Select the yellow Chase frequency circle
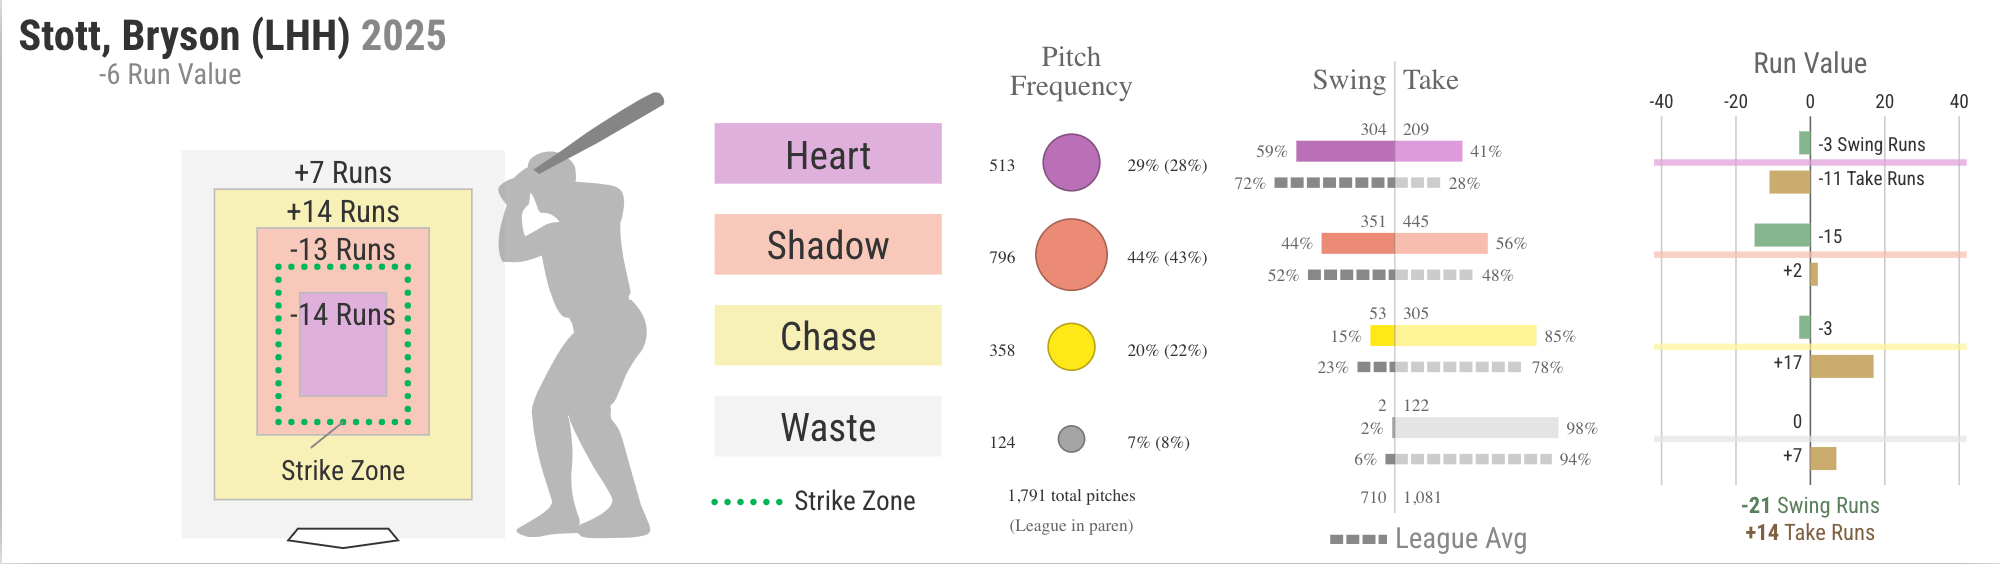The width and height of the screenshot is (2000, 564). tap(1071, 348)
